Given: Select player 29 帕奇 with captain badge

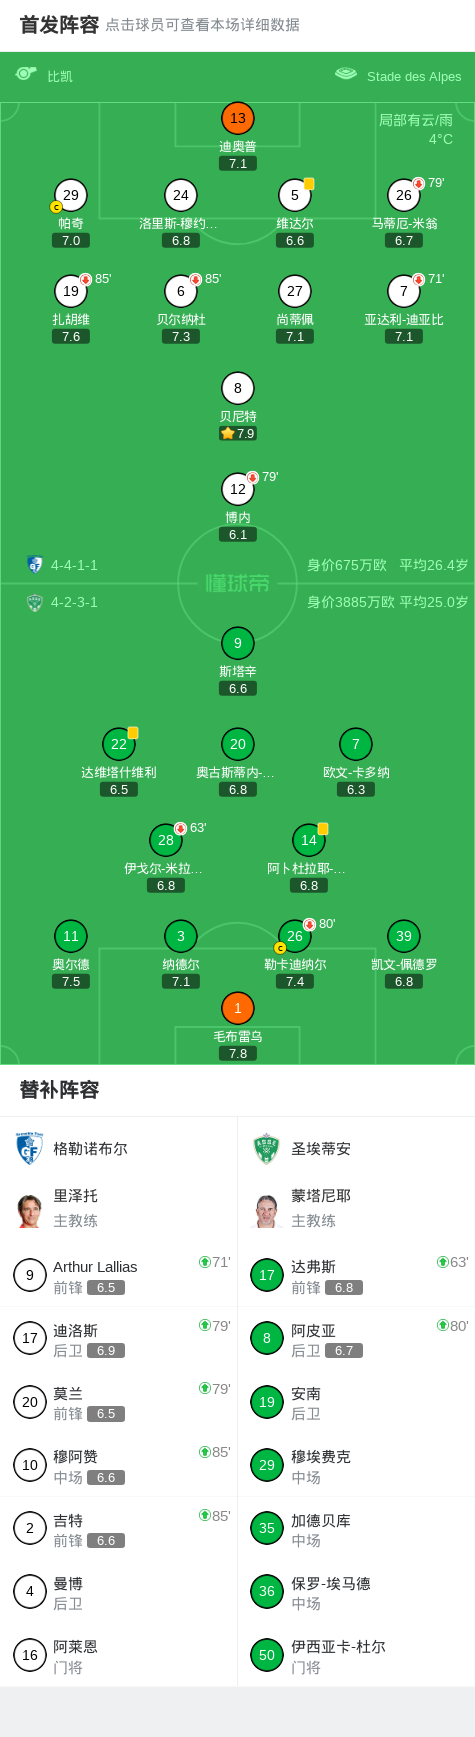Looking at the screenshot, I should (71, 196).
